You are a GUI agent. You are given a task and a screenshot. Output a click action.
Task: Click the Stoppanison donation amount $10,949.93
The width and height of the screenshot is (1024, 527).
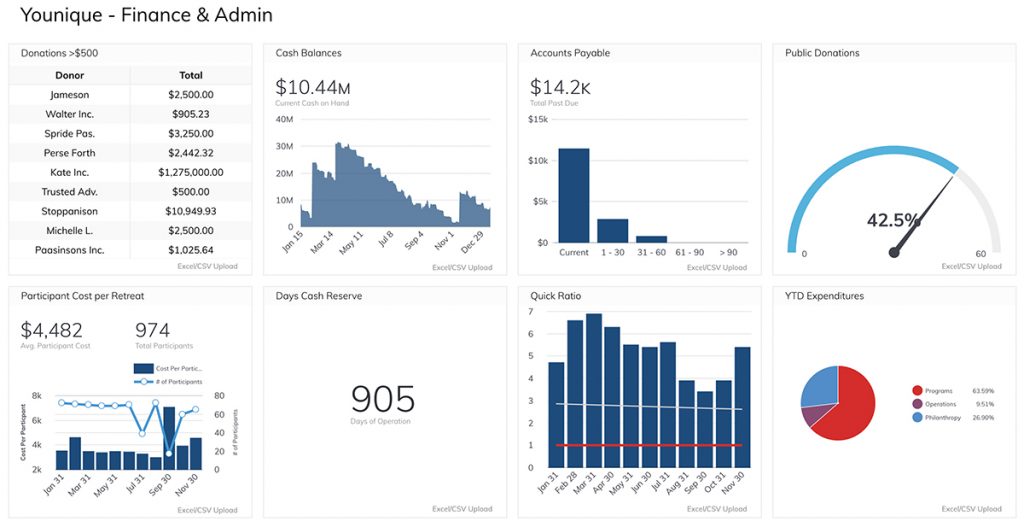(x=191, y=211)
